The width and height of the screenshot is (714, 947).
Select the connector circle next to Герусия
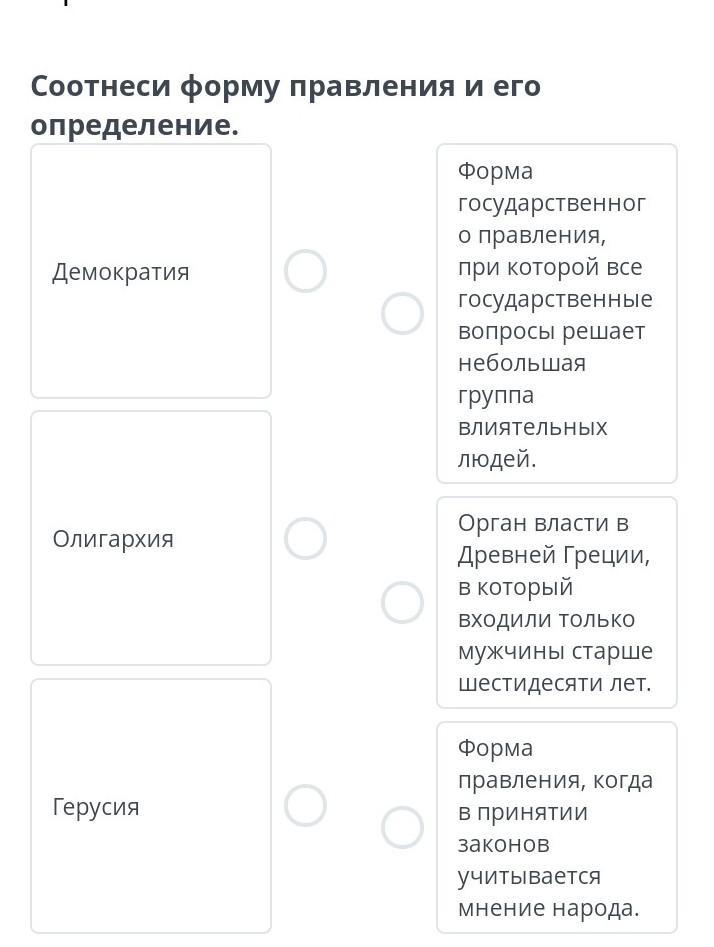pyautogui.click(x=306, y=806)
